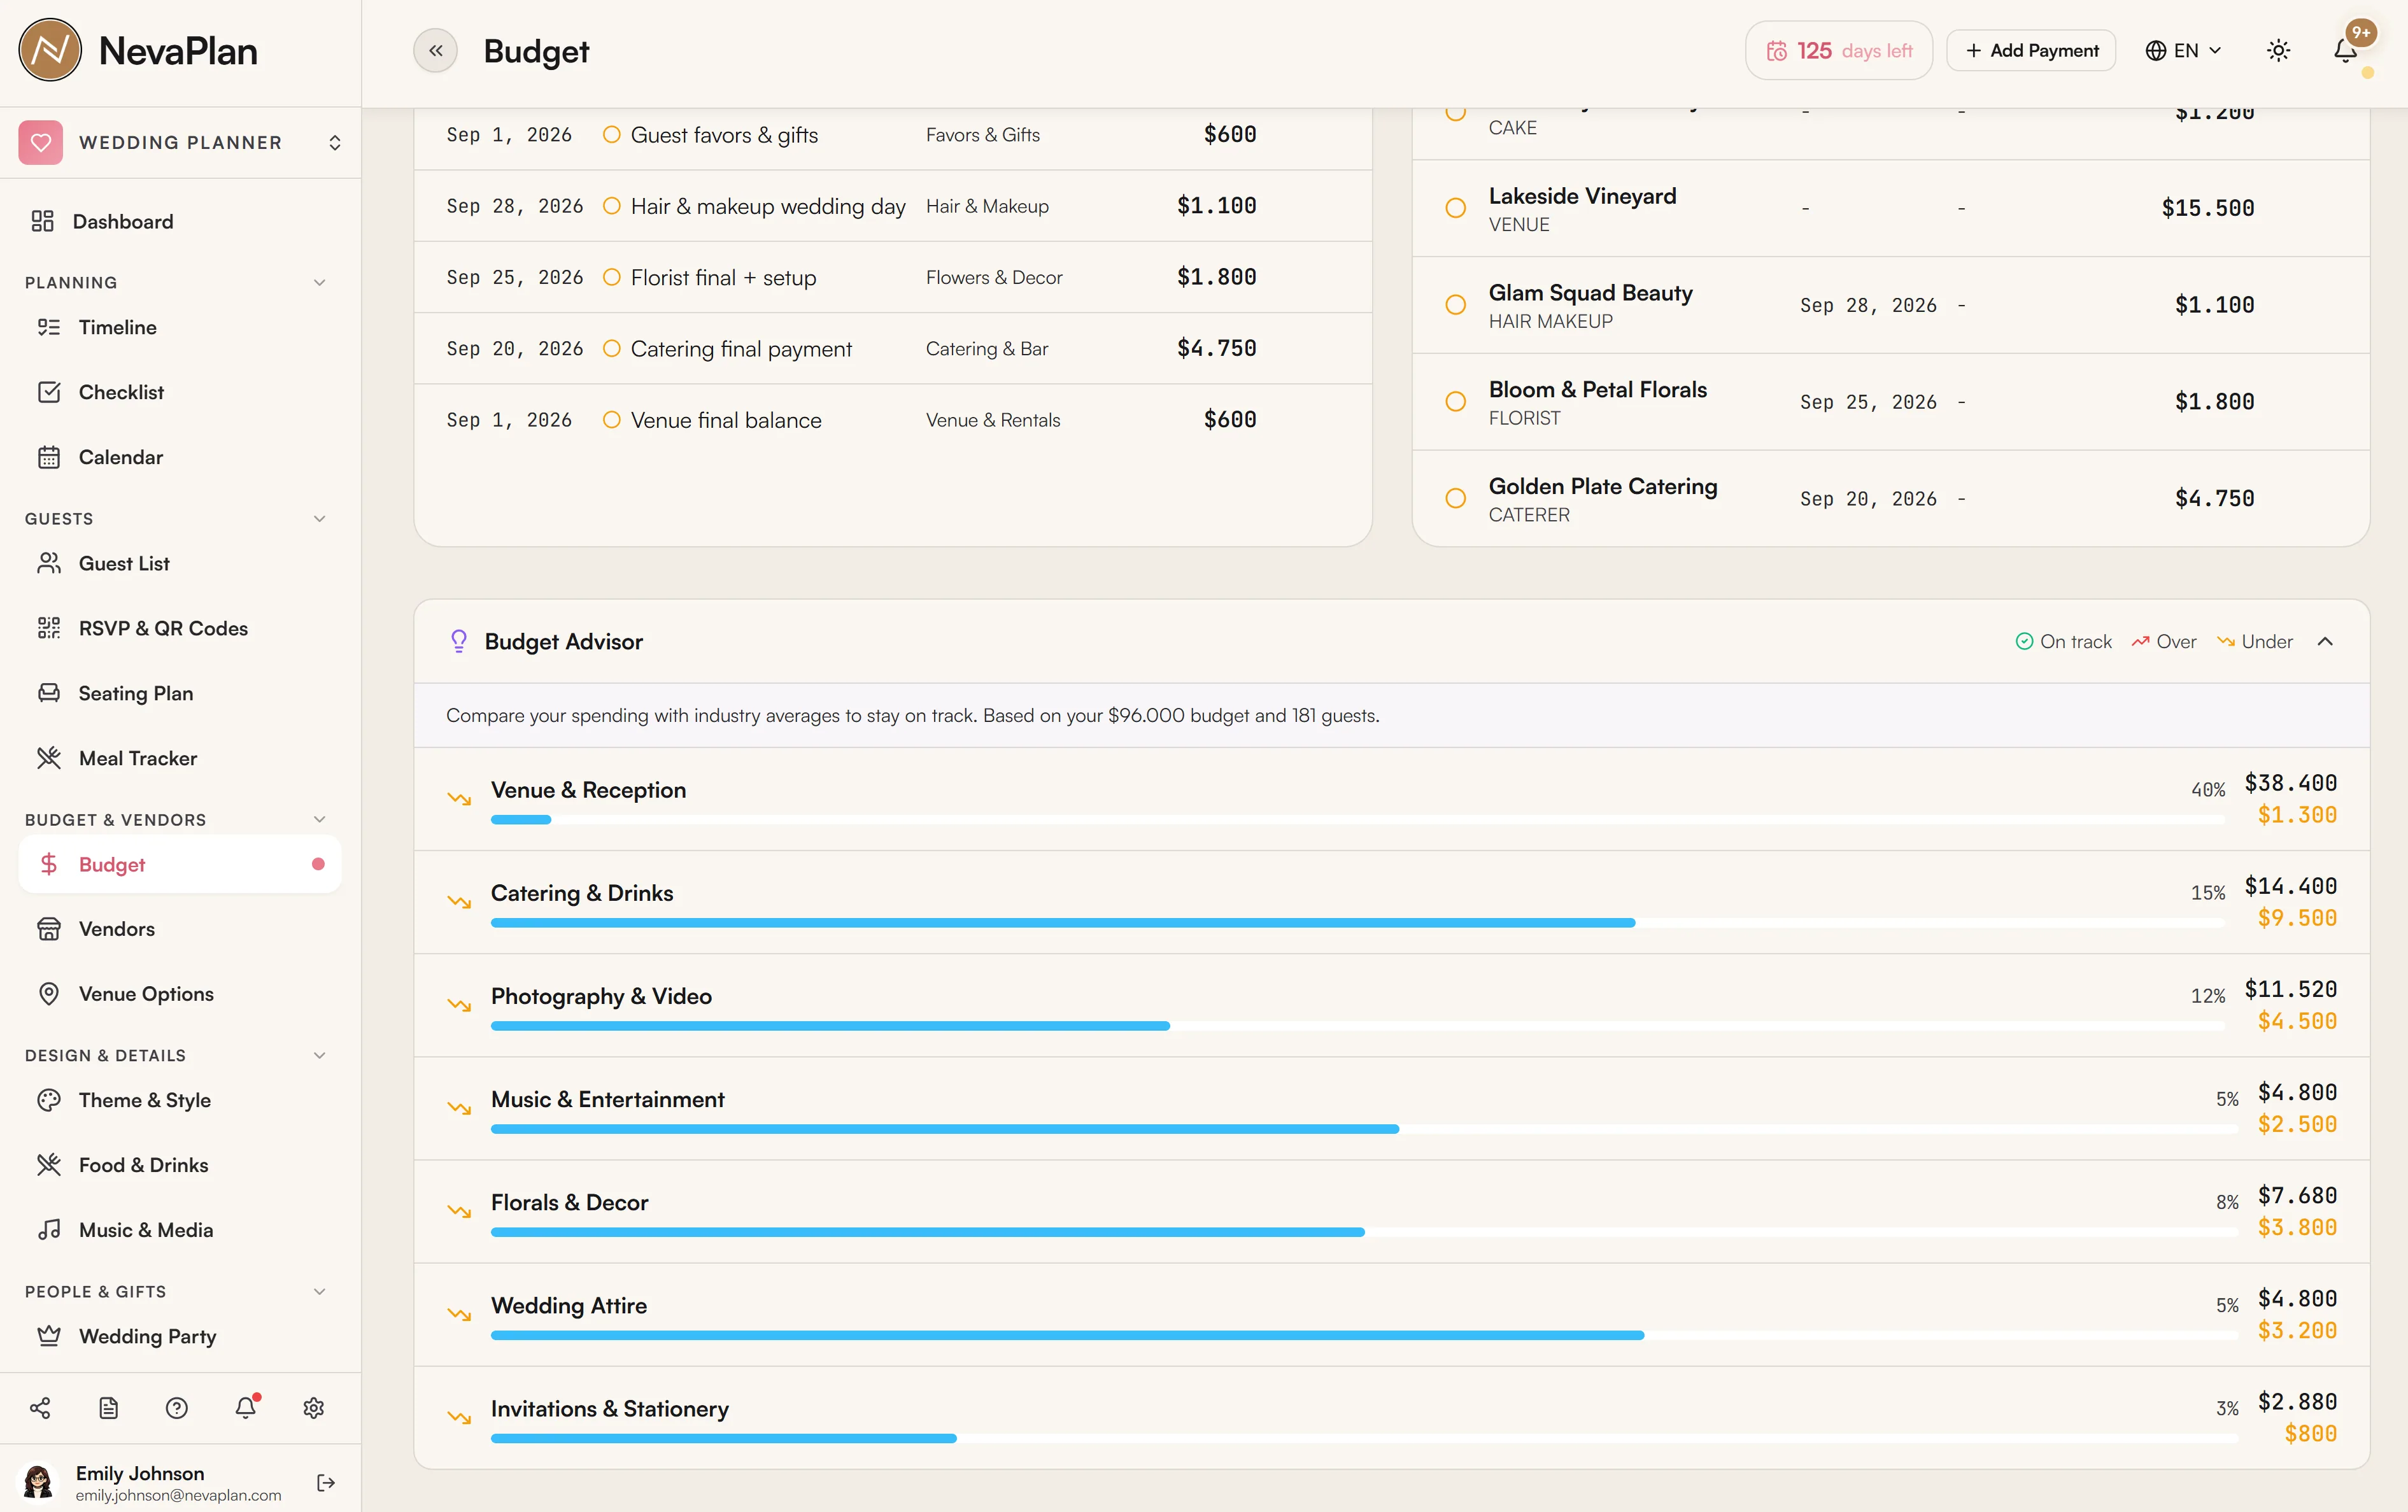Toggle the light/dark theme sun icon
Image resolution: width=2408 pixels, height=1512 pixels.
coord(2278,51)
